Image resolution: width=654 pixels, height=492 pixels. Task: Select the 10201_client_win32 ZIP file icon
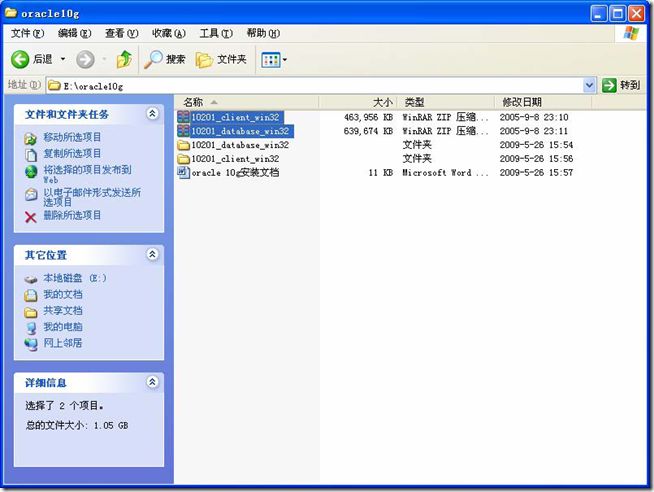point(183,117)
